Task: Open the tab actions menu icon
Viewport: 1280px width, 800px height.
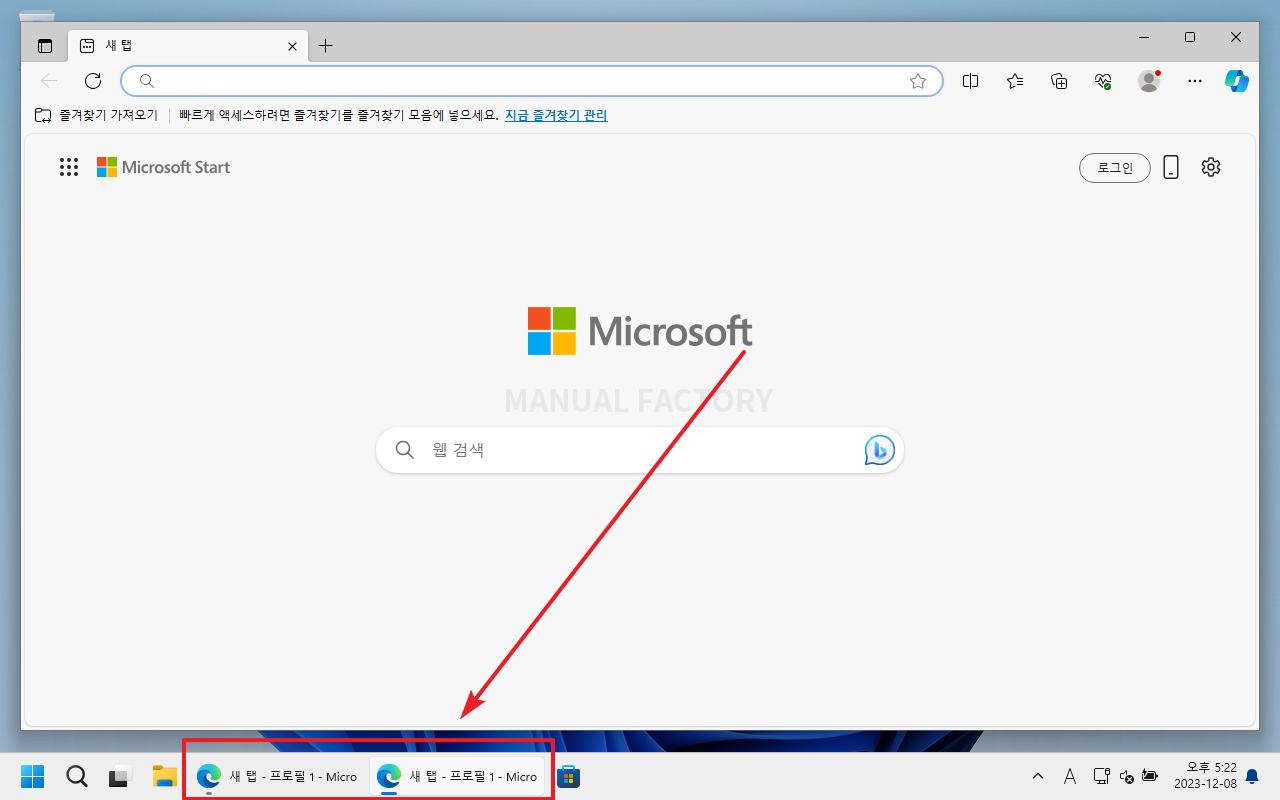Action: tap(45, 46)
